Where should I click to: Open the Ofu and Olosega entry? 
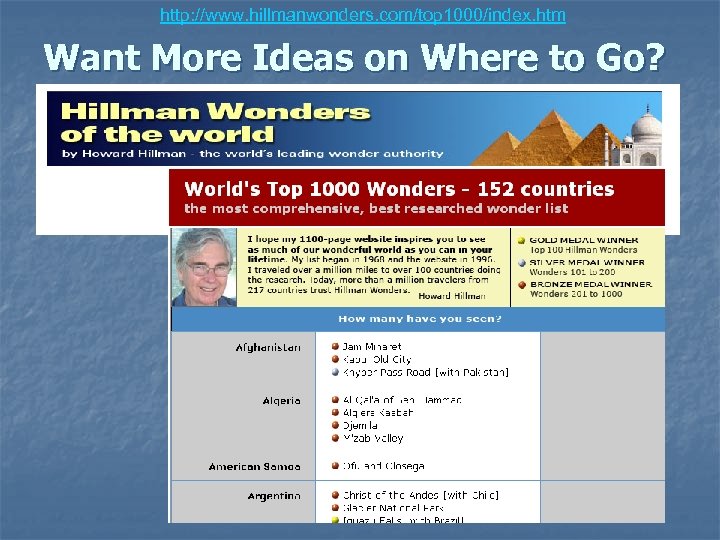click(383, 467)
